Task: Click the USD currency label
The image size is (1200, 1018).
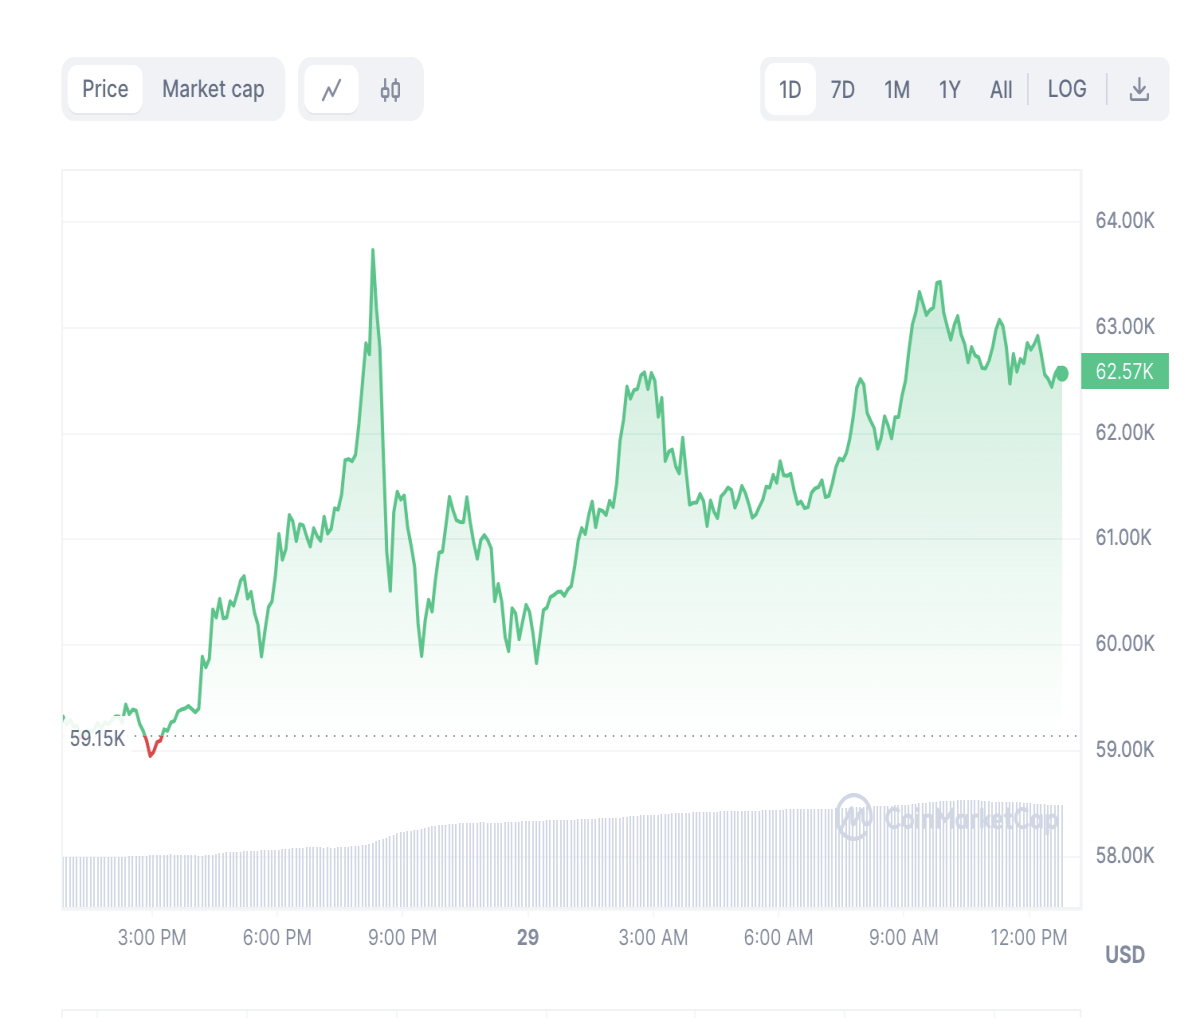Action: click(x=1125, y=955)
